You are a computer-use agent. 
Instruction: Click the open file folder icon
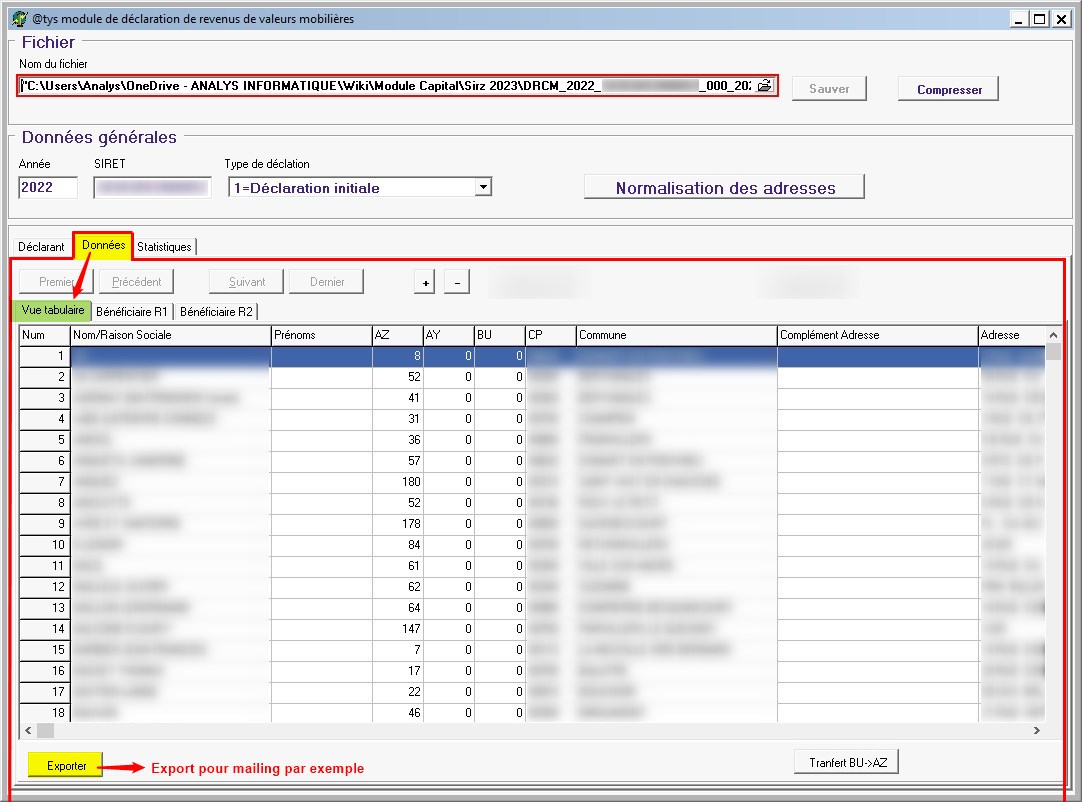[765, 86]
